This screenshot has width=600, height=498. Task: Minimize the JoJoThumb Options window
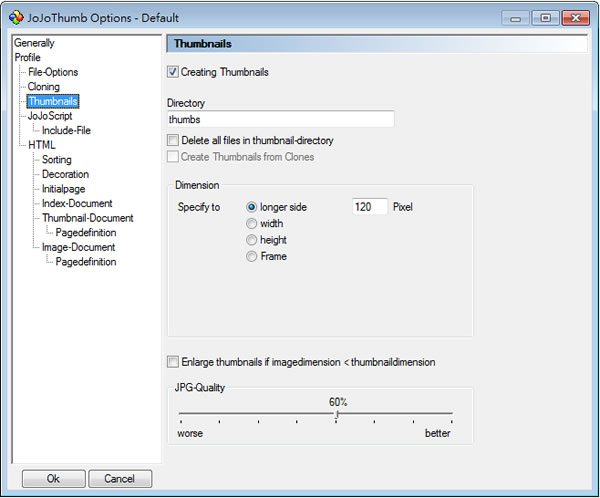point(516,18)
